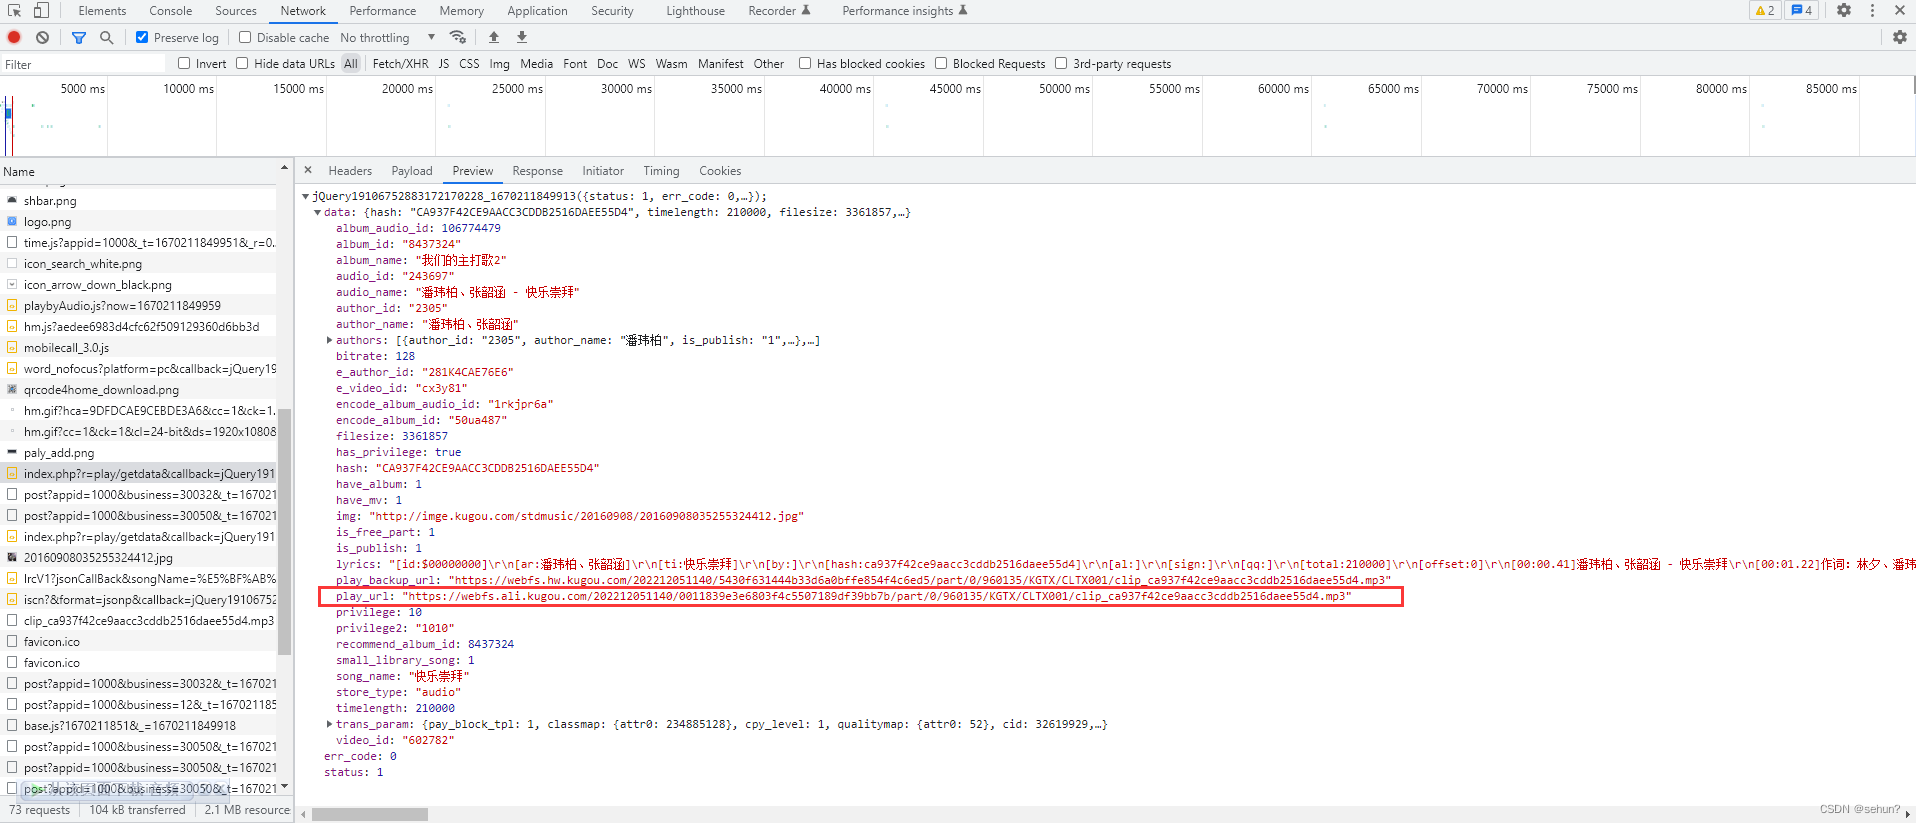Toggle the network filter funnel icon
The height and width of the screenshot is (823, 1916).
tap(79, 37)
